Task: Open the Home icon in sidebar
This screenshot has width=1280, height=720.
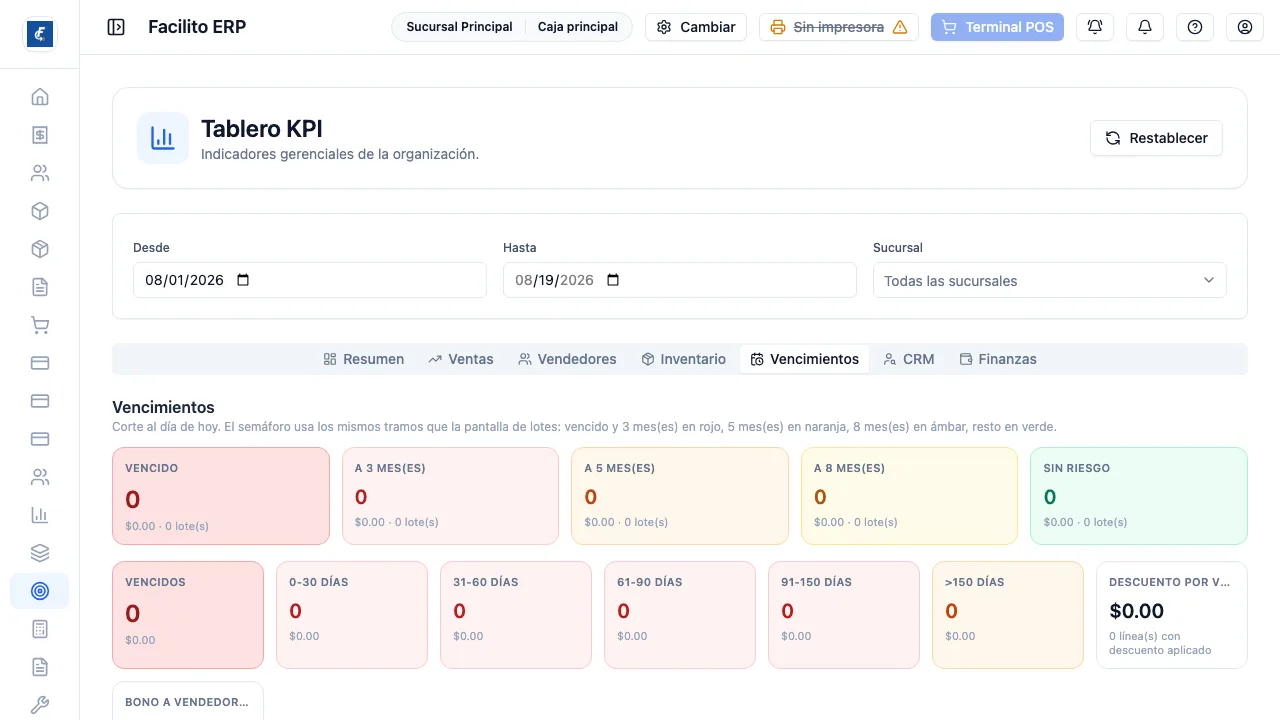Action: point(40,97)
